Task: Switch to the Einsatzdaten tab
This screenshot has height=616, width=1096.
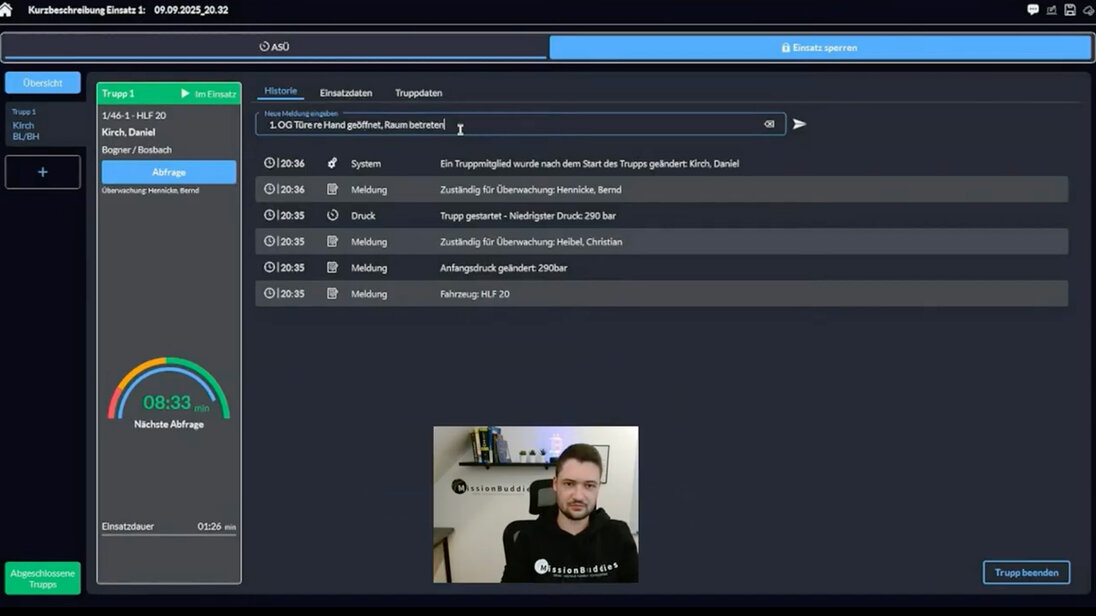Action: [346, 93]
